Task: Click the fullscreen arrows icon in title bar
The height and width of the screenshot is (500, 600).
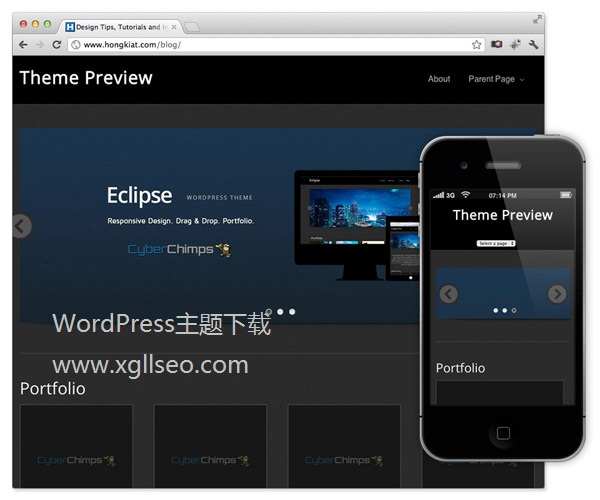Action: coord(537,19)
